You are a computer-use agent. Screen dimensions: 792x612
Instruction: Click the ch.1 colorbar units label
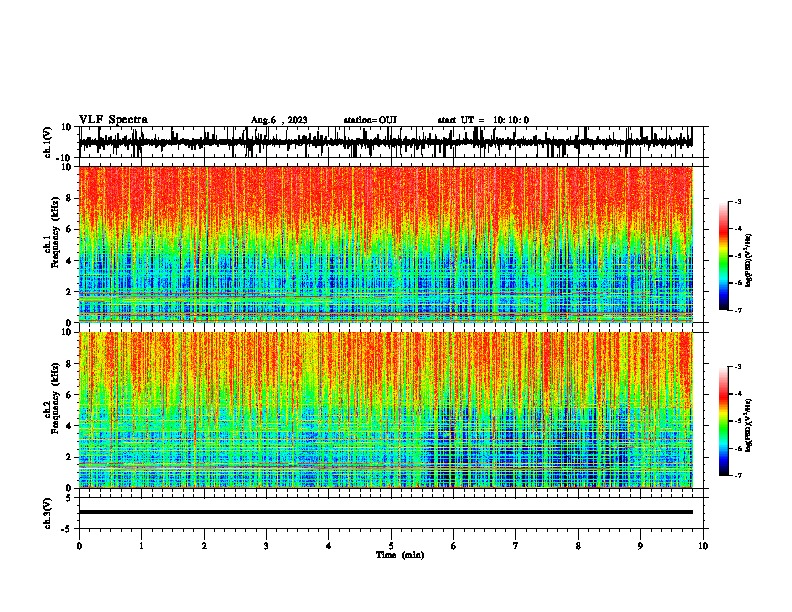[x=749, y=260]
